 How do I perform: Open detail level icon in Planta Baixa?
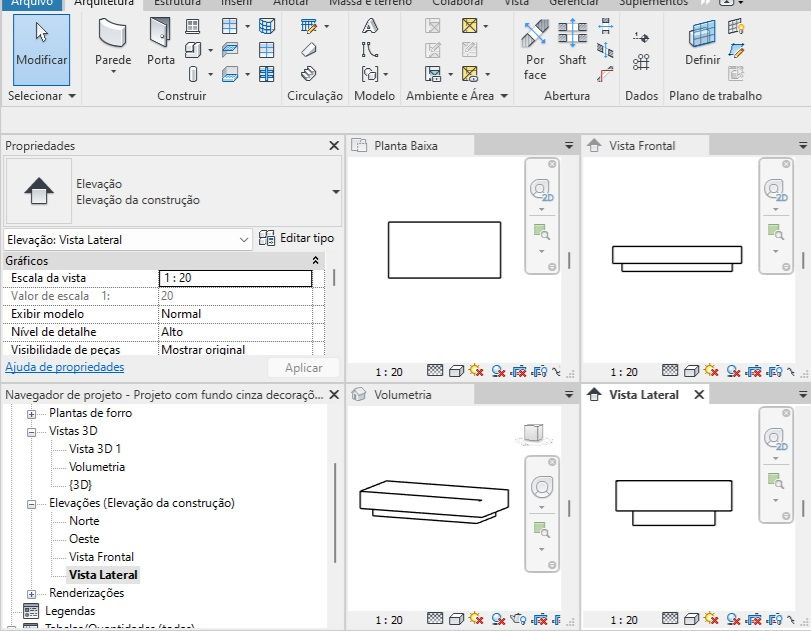click(x=435, y=370)
